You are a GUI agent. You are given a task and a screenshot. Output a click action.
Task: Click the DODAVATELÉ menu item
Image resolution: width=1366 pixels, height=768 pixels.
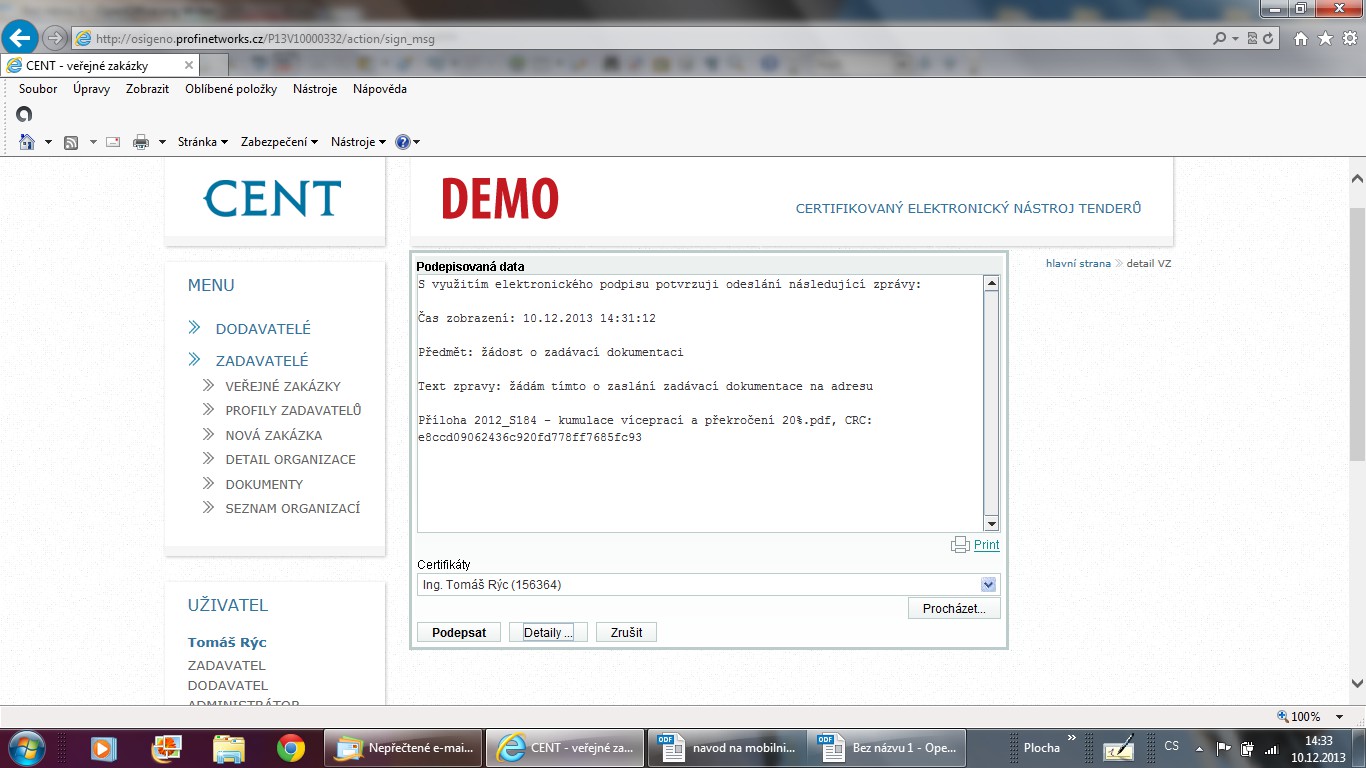tap(263, 329)
